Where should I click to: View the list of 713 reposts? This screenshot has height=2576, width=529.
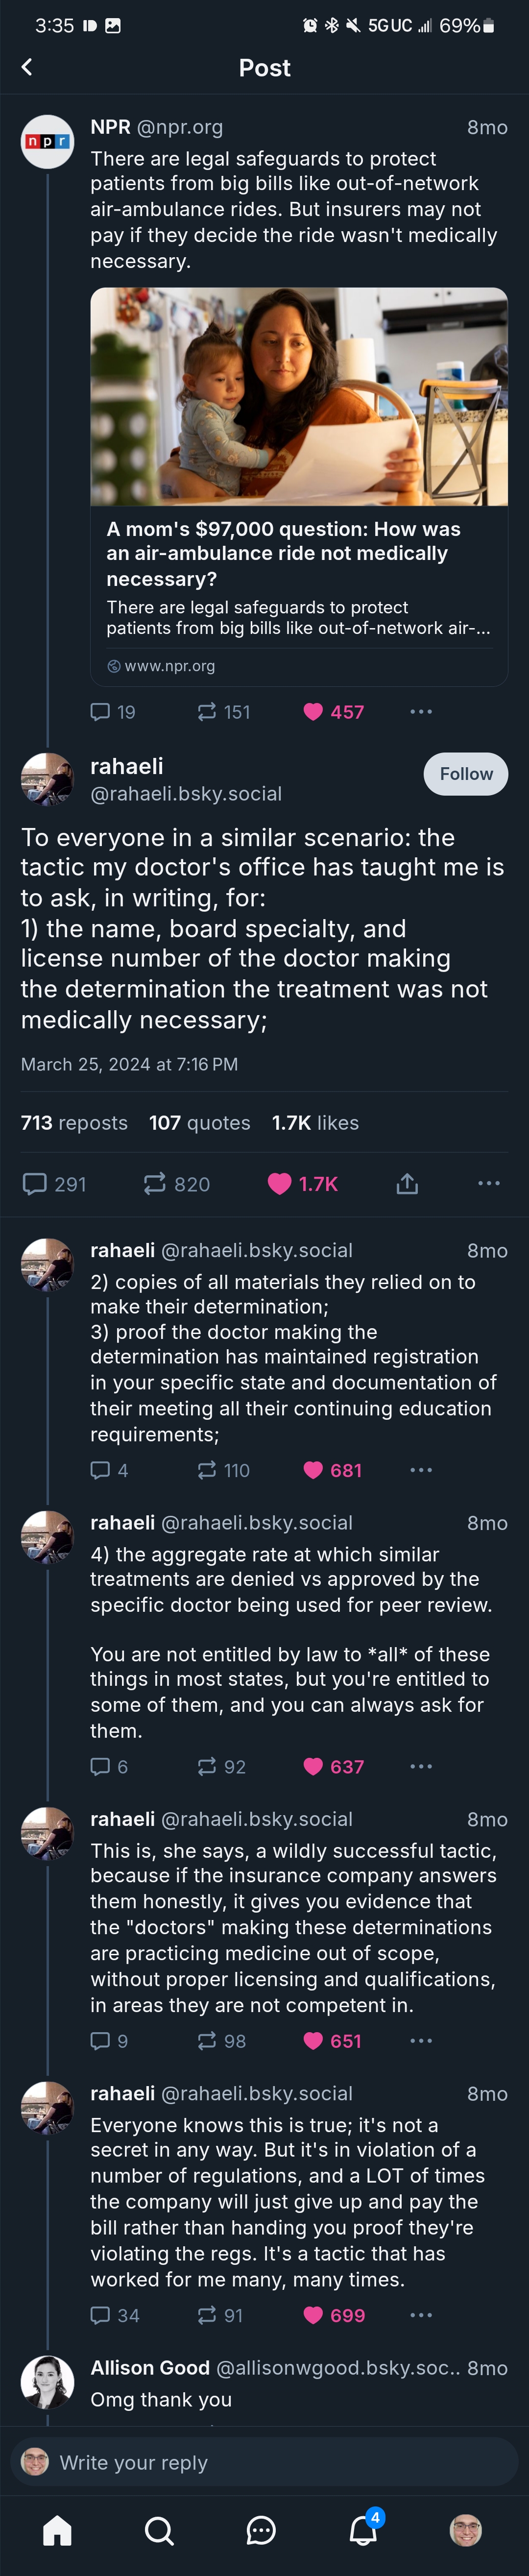pos(74,1123)
